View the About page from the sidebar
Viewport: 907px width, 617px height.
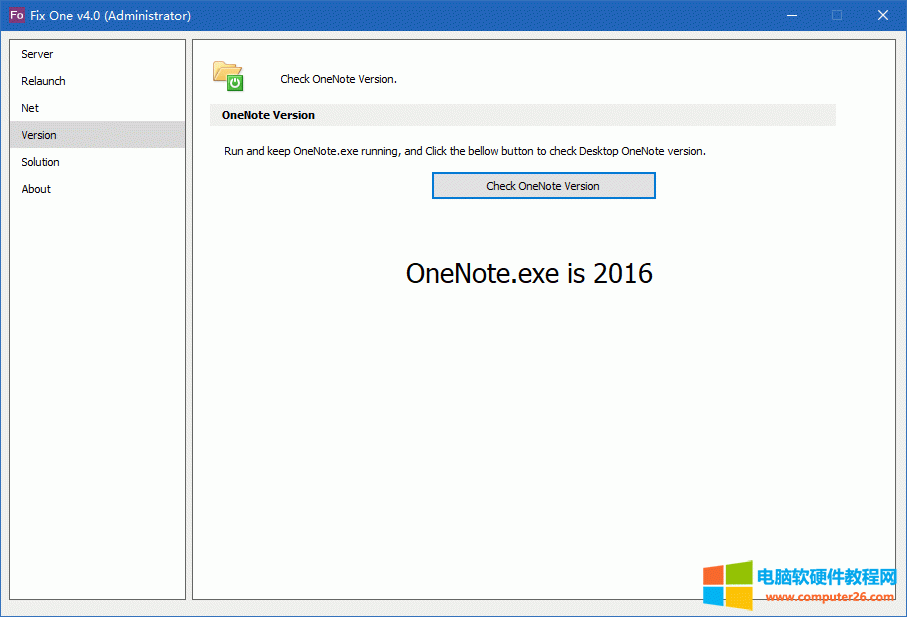(x=36, y=189)
